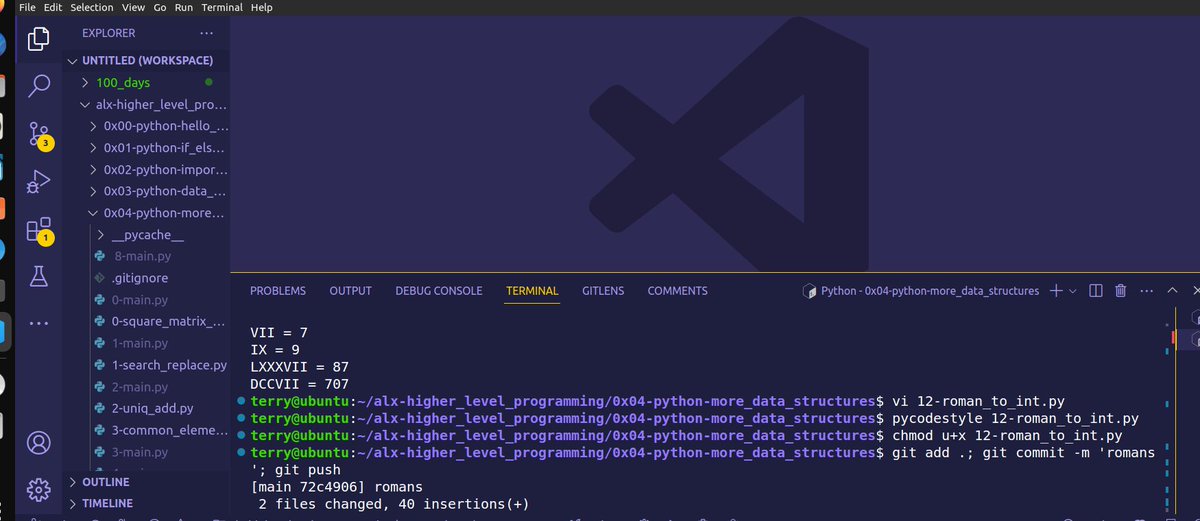Open the Run menu
The height and width of the screenshot is (521, 1200).
click(184, 7)
